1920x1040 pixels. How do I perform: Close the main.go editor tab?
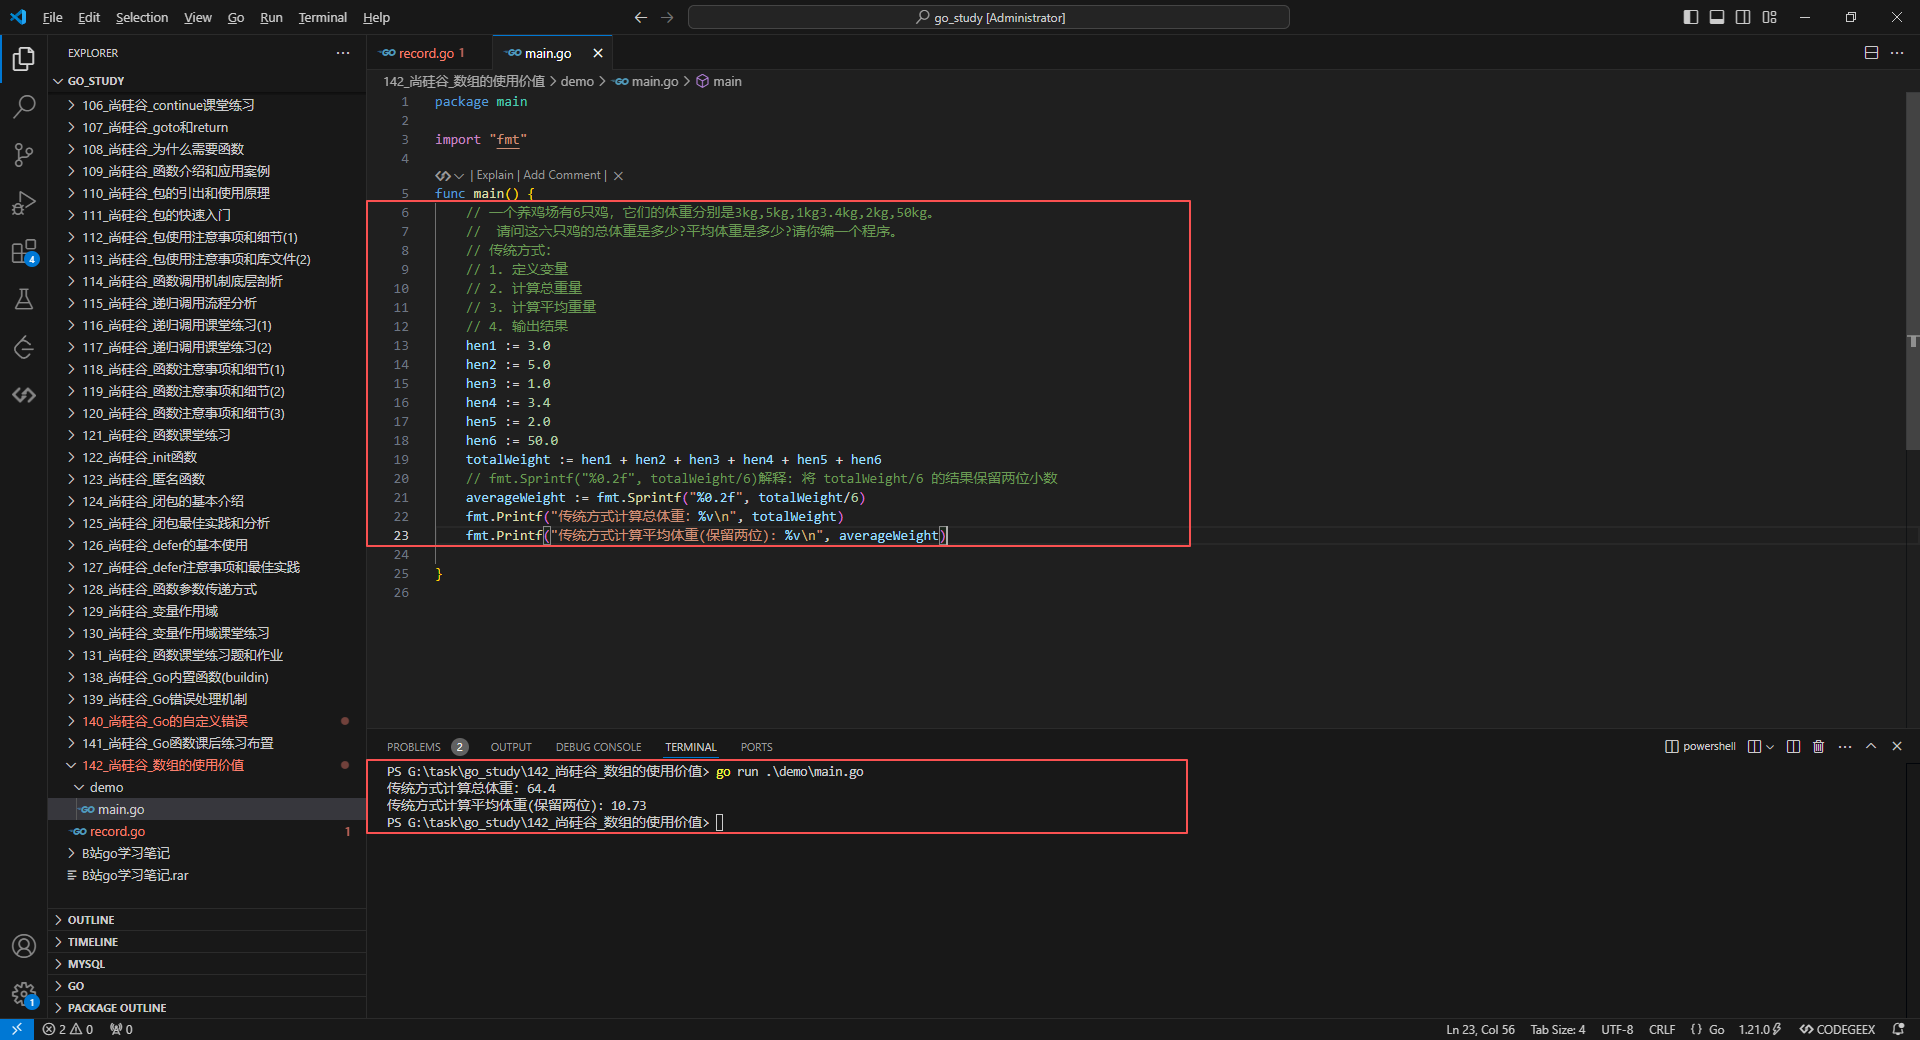[598, 53]
